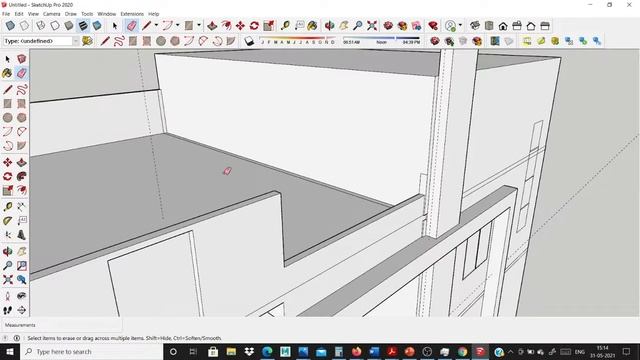Select the Push/Pull tool in top toolbar

(212, 26)
